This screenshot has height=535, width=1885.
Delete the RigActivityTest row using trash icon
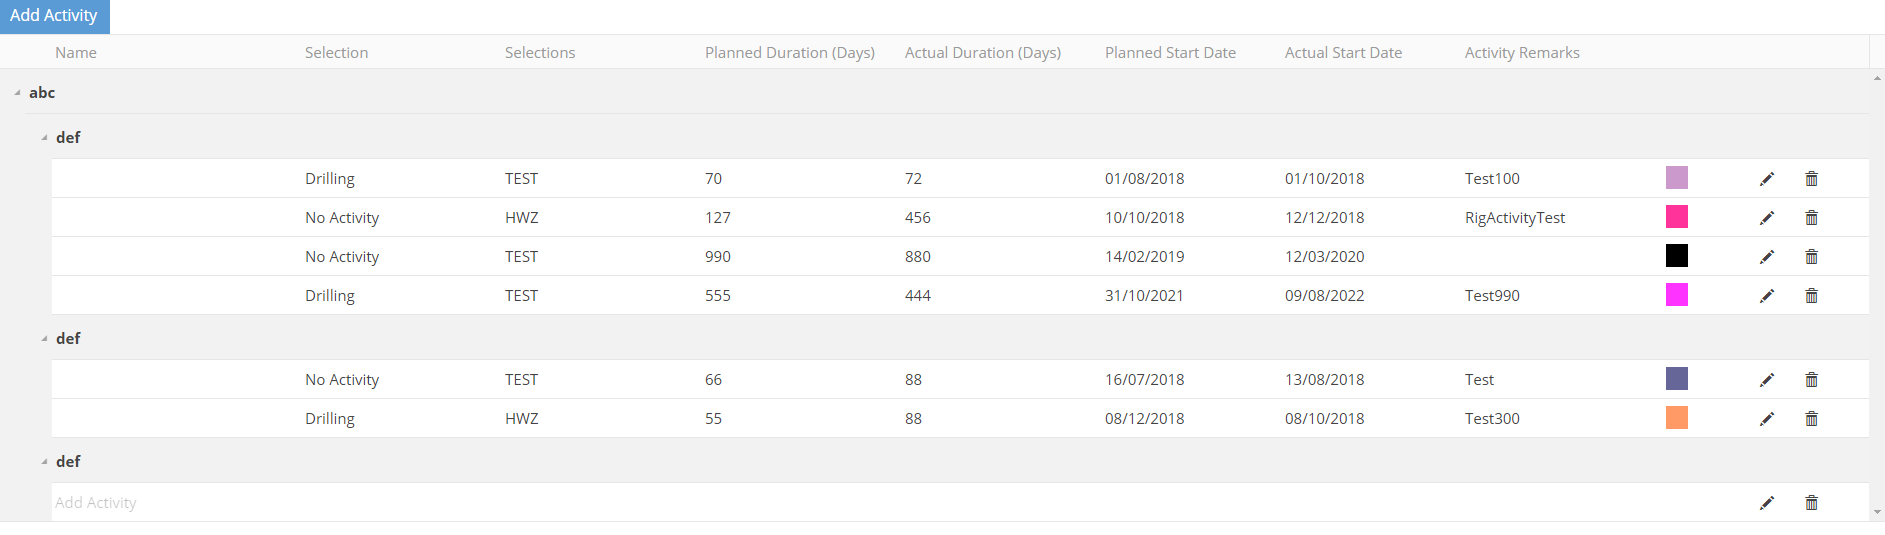tap(1811, 218)
